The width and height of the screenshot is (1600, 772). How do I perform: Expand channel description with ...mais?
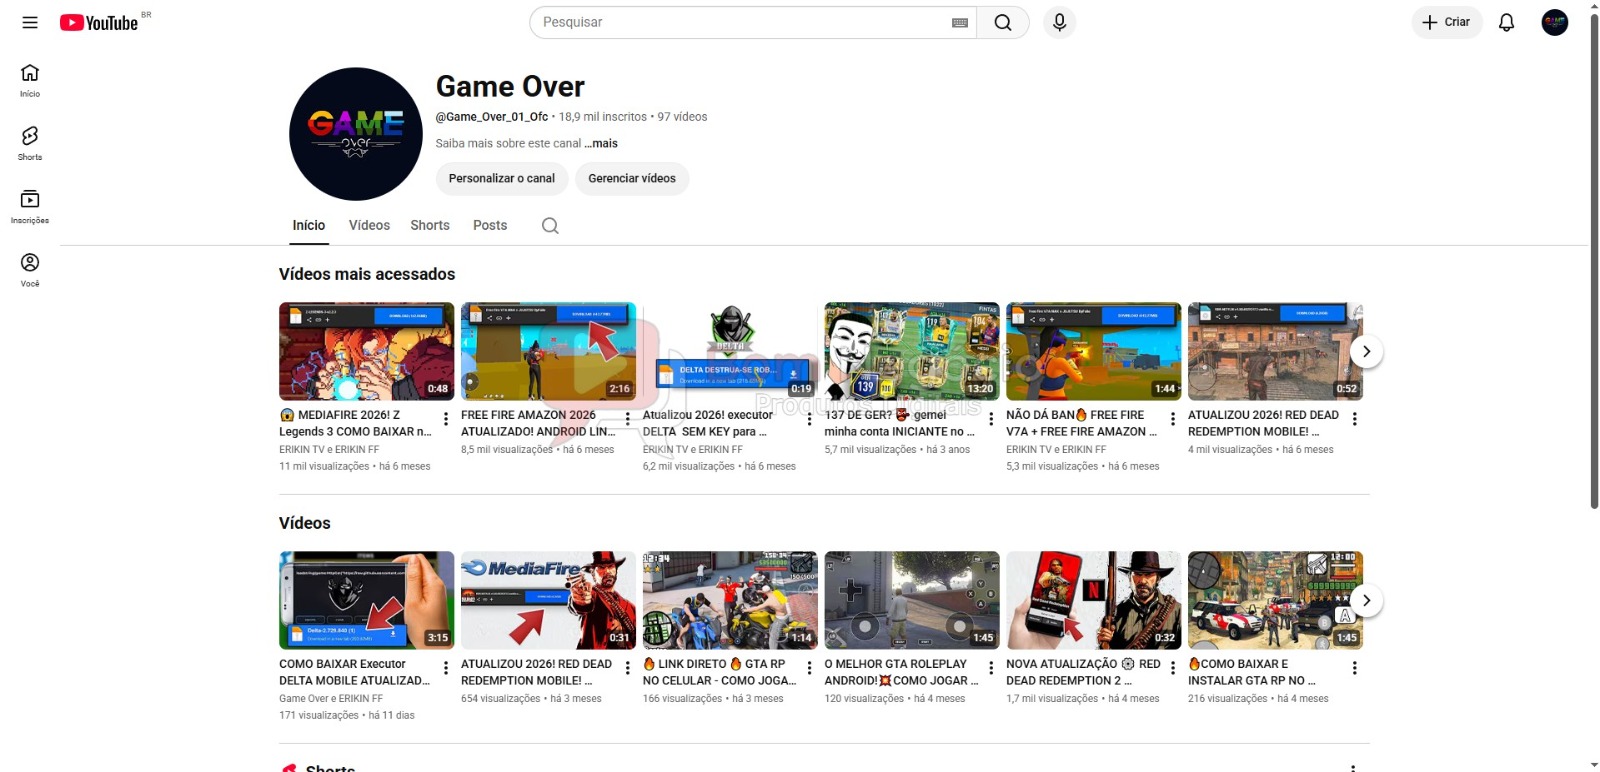[601, 143]
